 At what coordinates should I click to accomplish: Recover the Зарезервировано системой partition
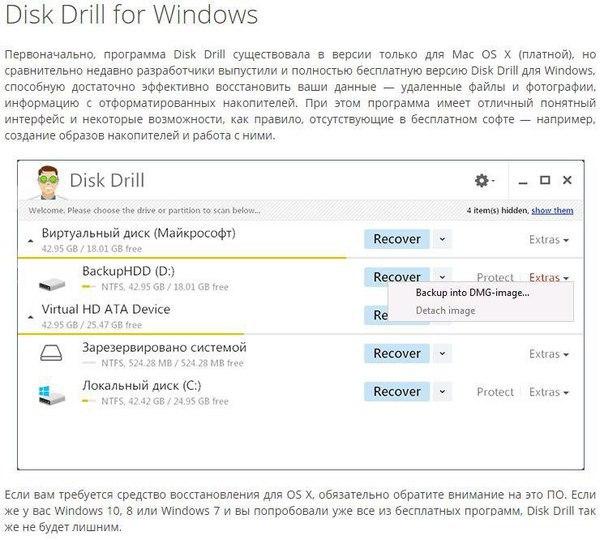point(397,354)
